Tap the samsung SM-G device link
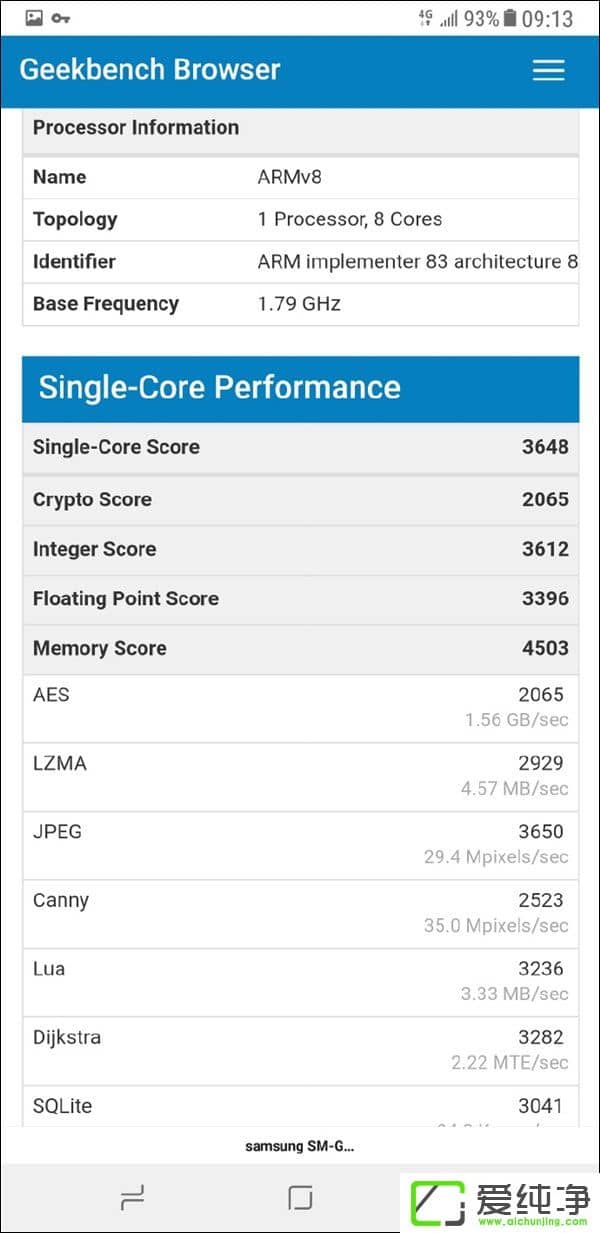 300,1146
